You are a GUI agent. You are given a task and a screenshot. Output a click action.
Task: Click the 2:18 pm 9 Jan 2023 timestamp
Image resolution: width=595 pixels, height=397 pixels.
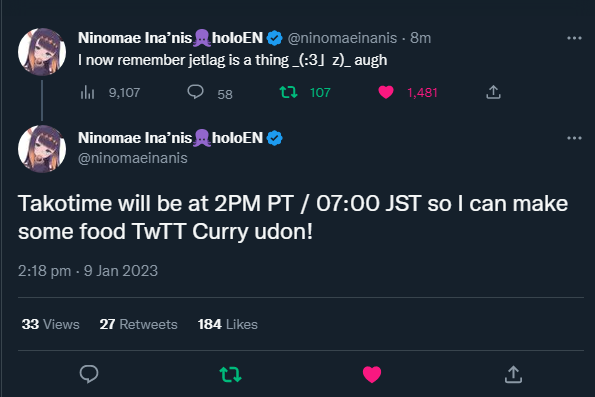point(88,271)
